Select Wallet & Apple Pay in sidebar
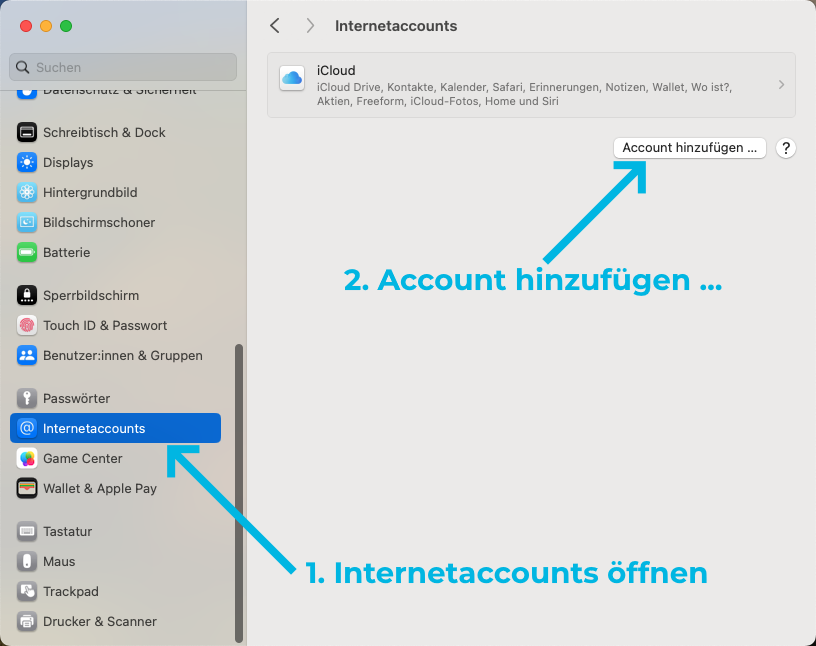 tap(99, 488)
